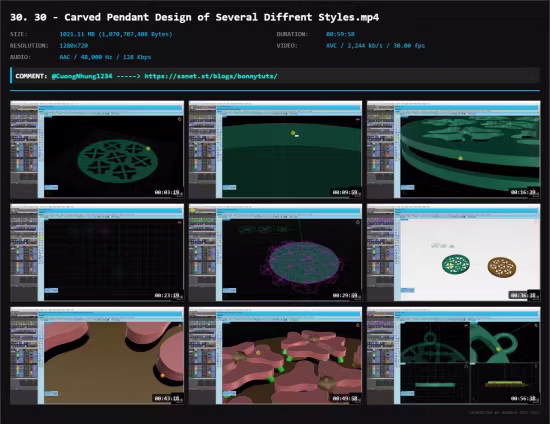Image resolution: width=550 pixels, height=424 pixels.
Task: Open the thumbnail timestamped 00:09:59
Action: (275, 149)
